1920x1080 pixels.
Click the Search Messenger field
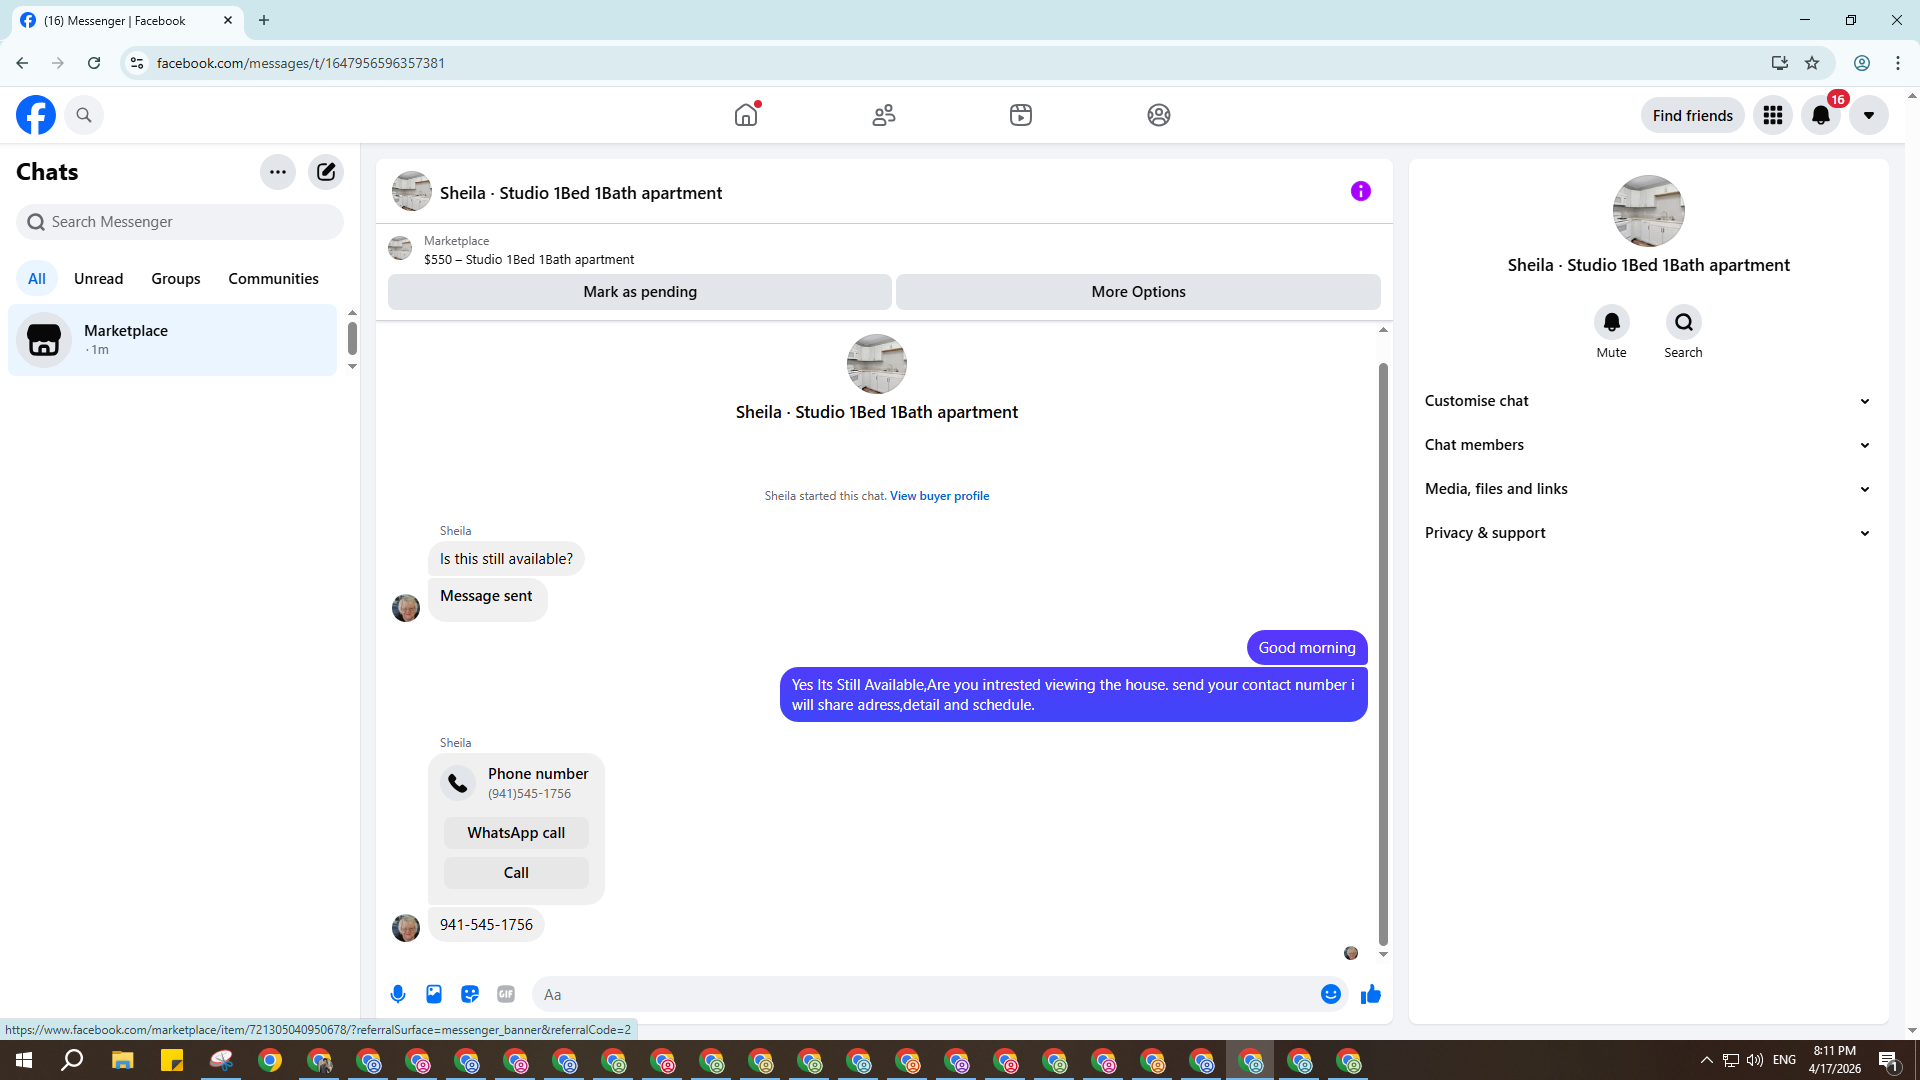pos(180,222)
